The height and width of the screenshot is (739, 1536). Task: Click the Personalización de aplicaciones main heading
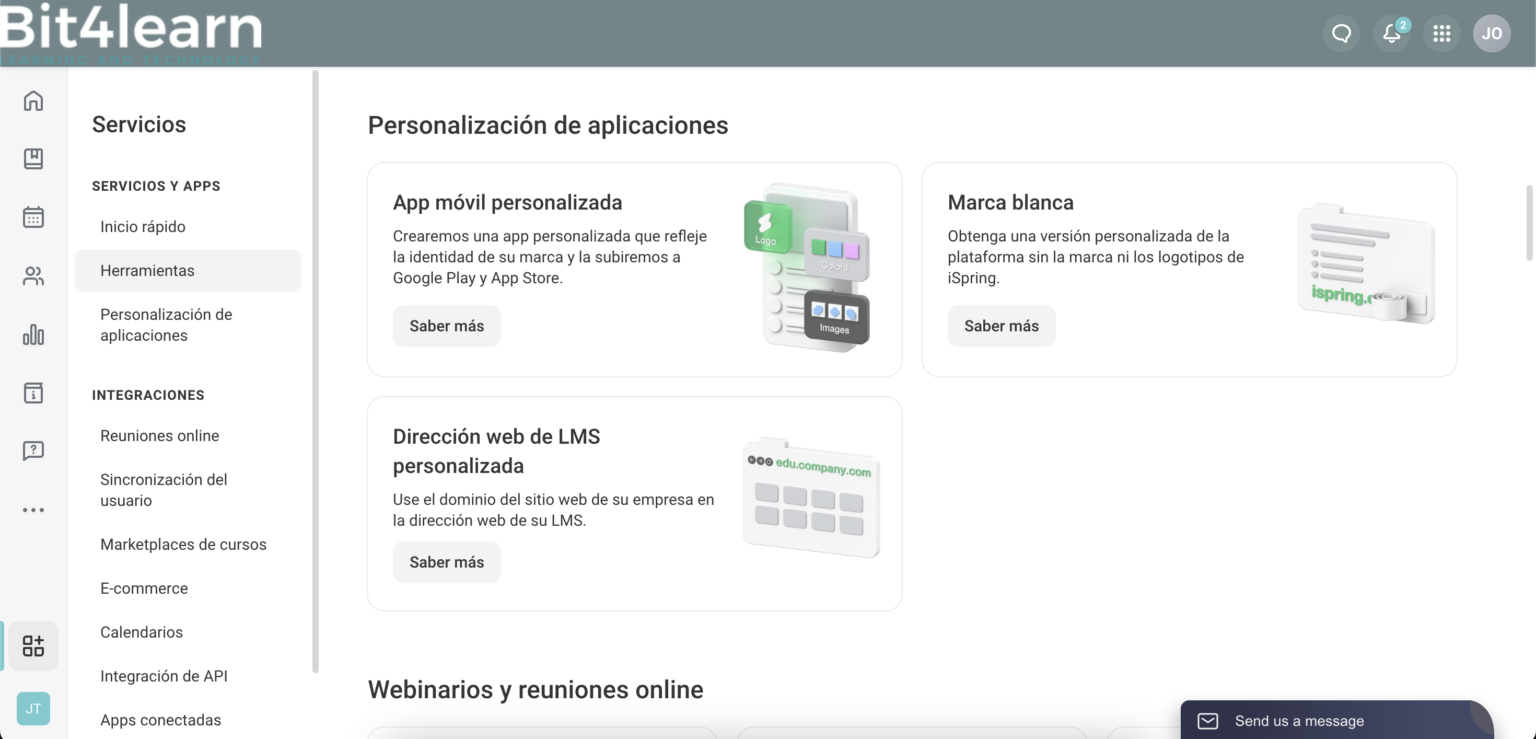click(548, 125)
